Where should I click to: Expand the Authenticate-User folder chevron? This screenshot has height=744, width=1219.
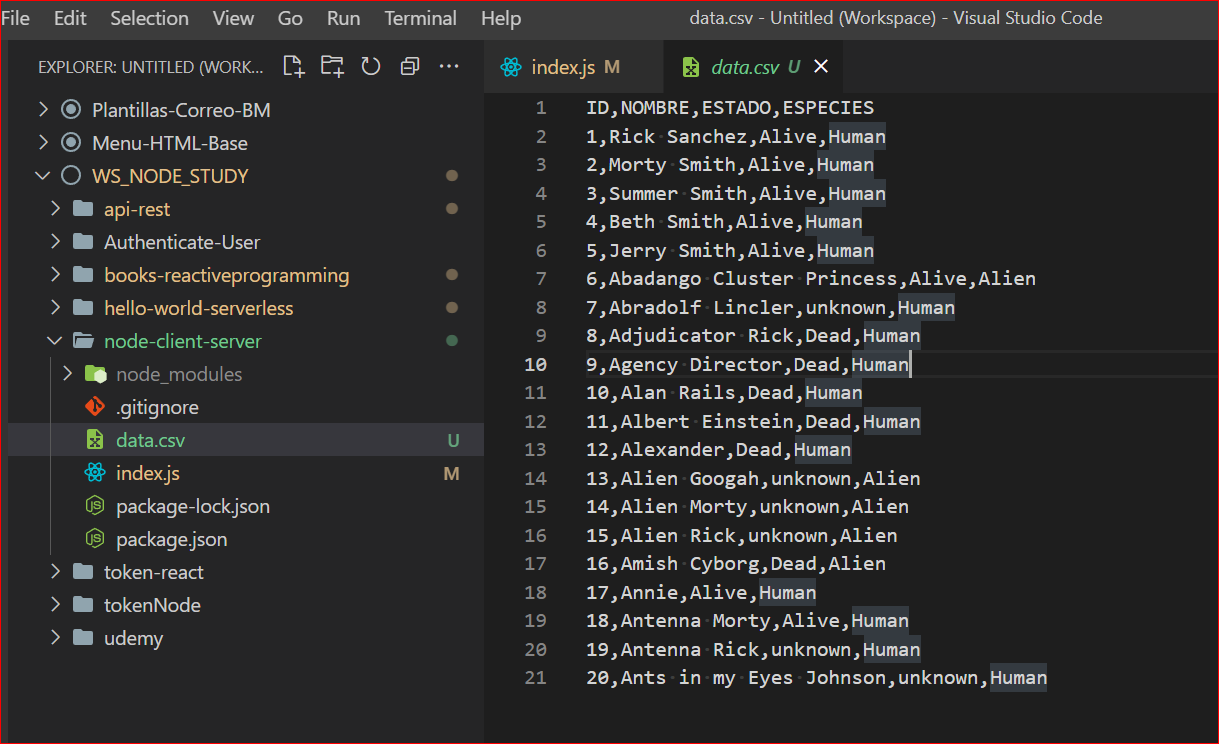pos(55,242)
